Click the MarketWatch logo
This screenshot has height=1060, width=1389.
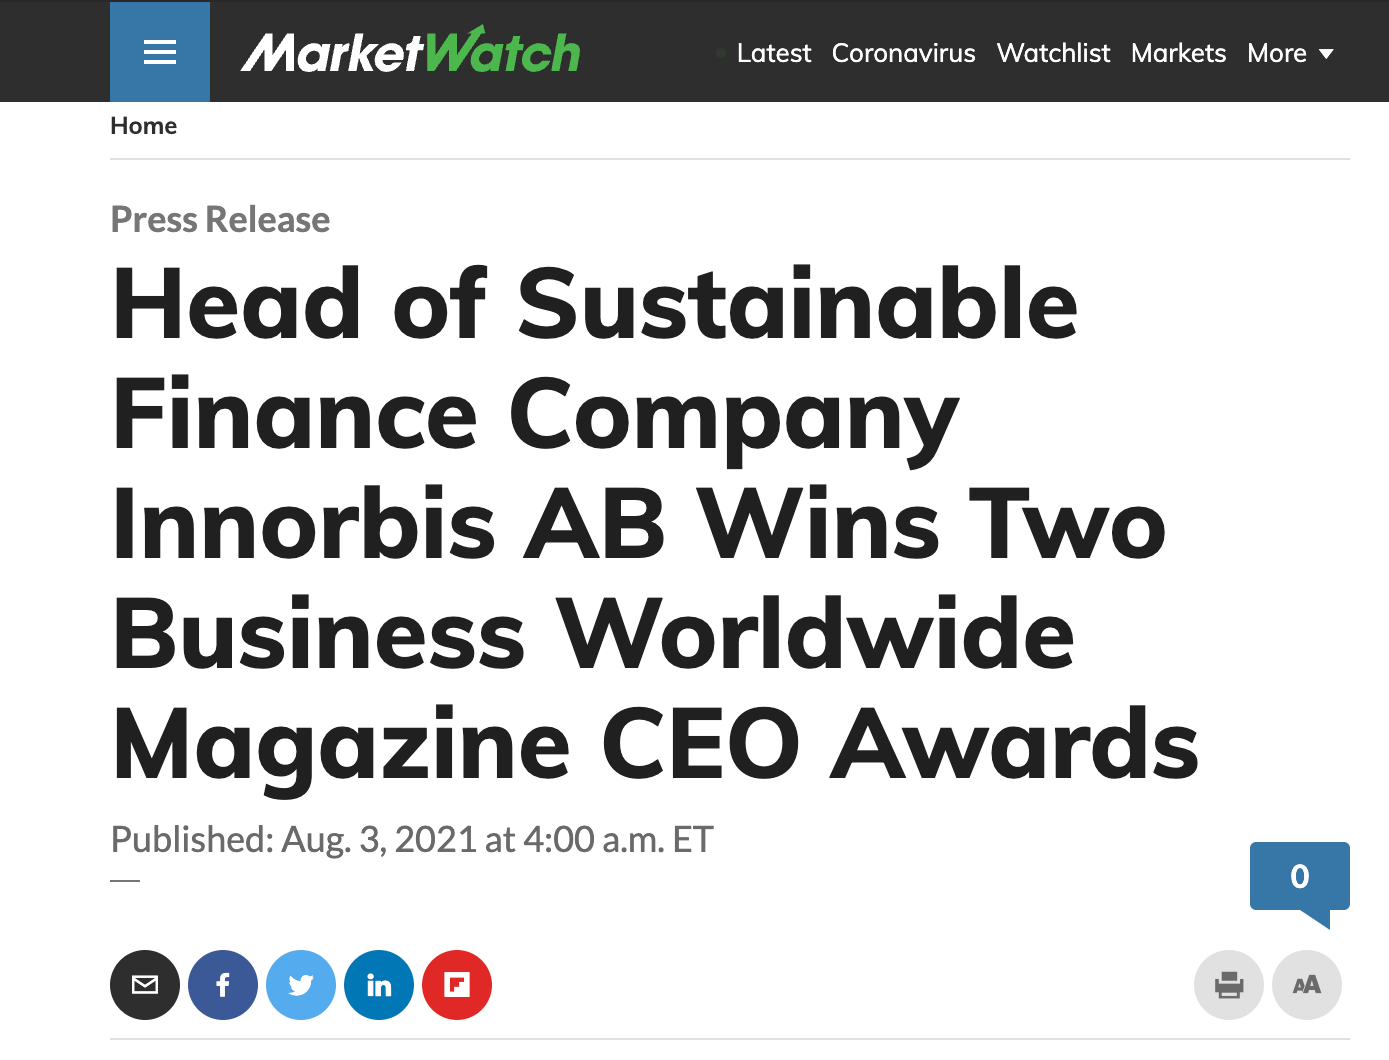[x=411, y=51]
